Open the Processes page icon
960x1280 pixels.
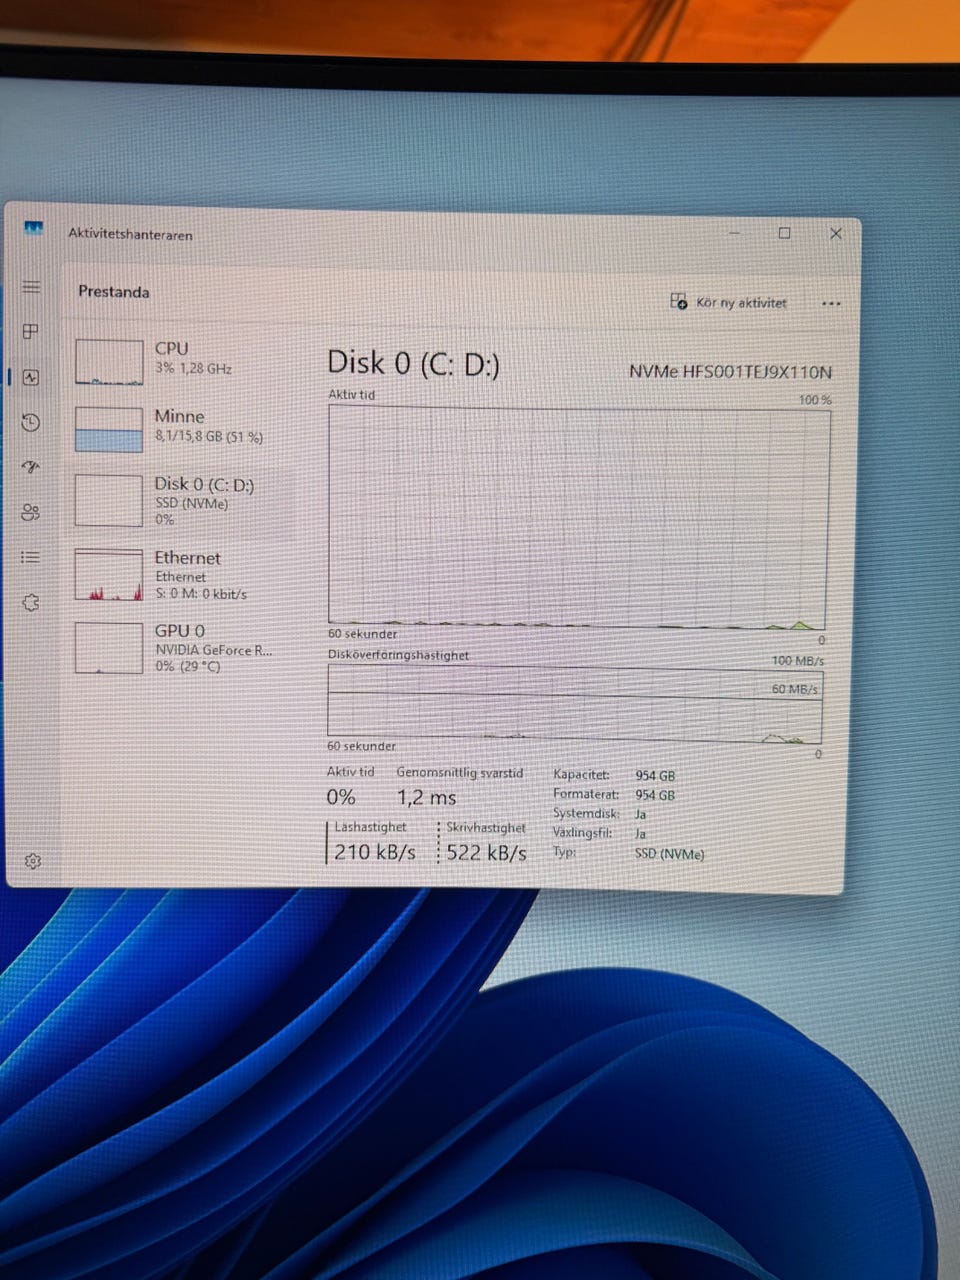pyautogui.click(x=31, y=332)
